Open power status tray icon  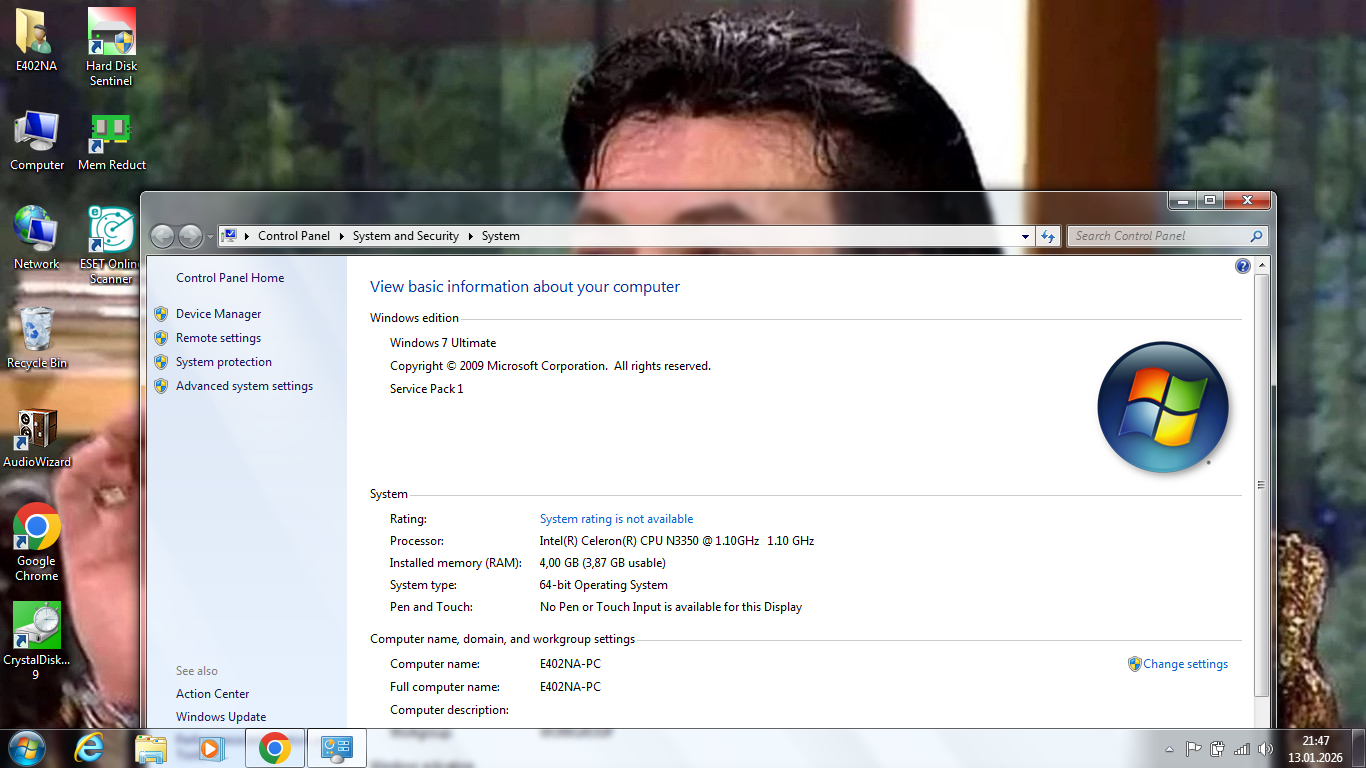coord(1218,749)
